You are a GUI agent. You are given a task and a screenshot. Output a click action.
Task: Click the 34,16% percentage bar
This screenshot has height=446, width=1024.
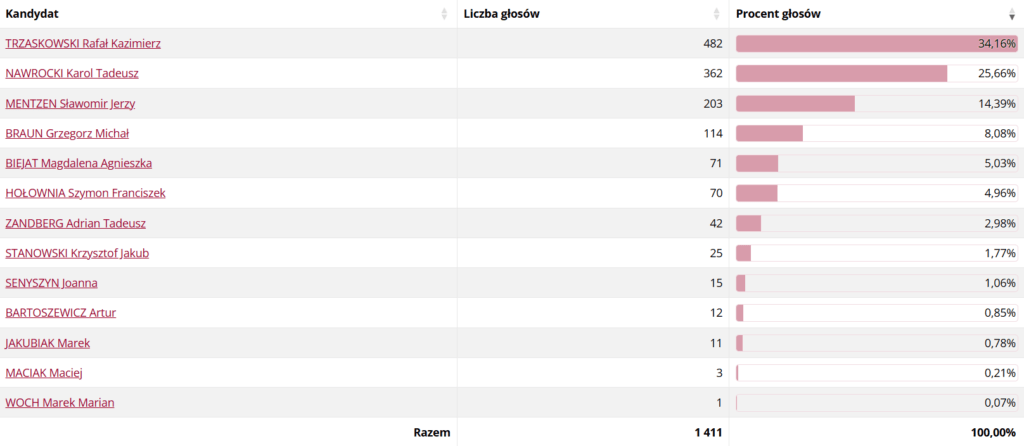click(x=877, y=44)
